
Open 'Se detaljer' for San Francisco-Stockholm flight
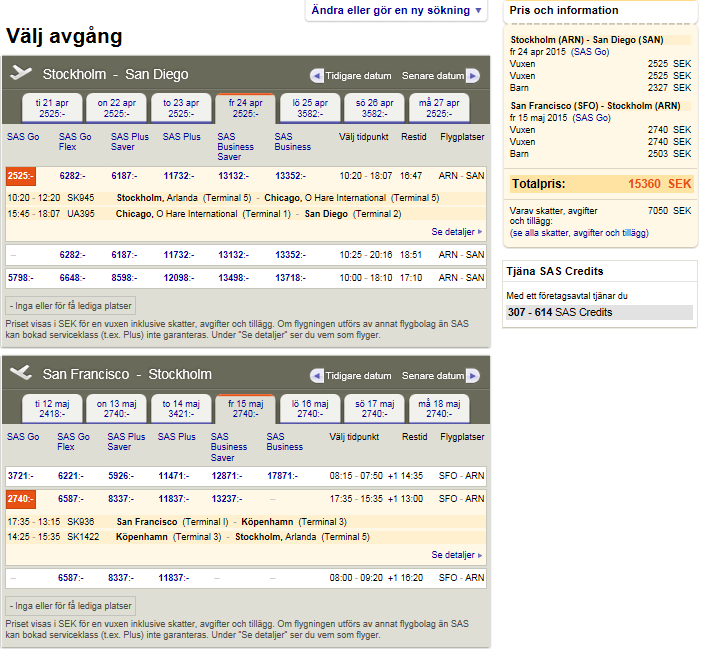(457, 555)
